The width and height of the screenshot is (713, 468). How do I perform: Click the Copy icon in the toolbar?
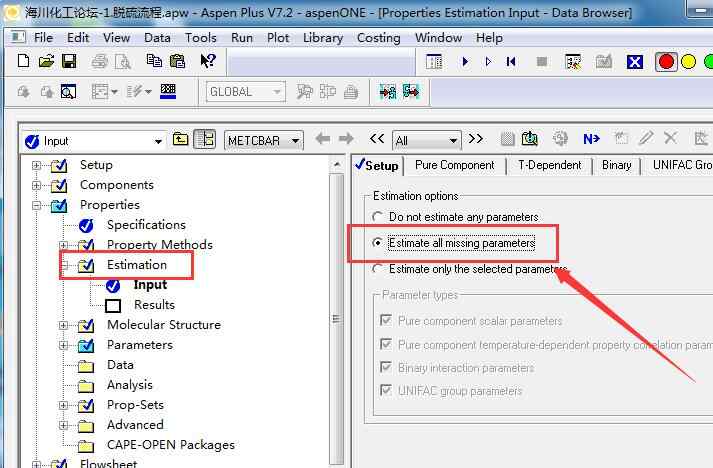coord(154,61)
